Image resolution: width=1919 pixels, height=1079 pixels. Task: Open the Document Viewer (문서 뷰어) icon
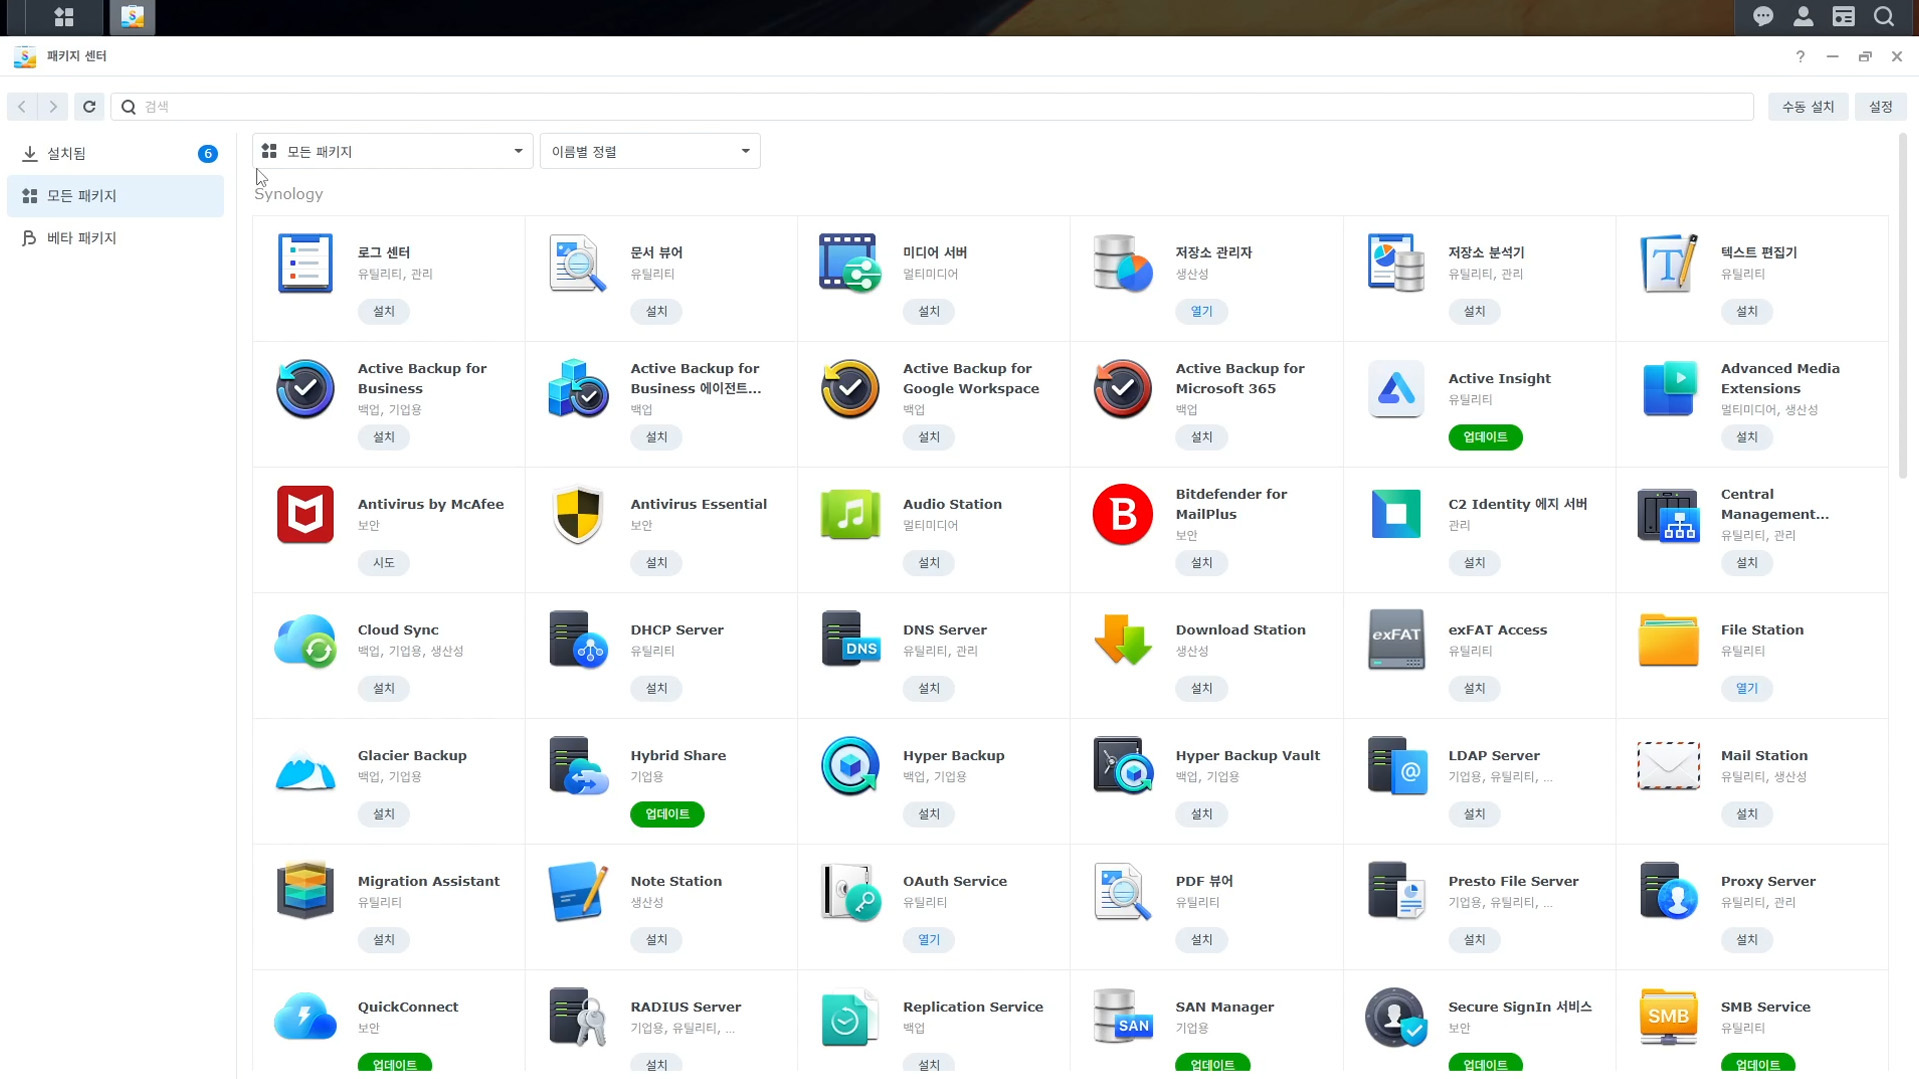point(577,263)
